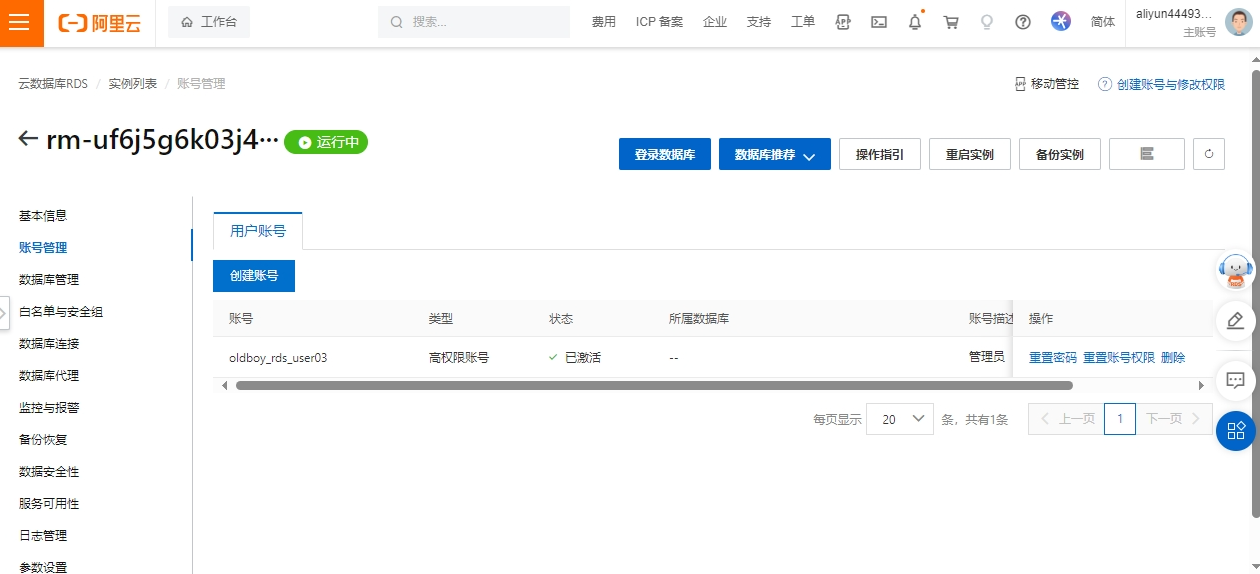The height and width of the screenshot is (574, 1260).
Task: Launch Cloud Shell terminal icon
Action: (x=879, y=22)
